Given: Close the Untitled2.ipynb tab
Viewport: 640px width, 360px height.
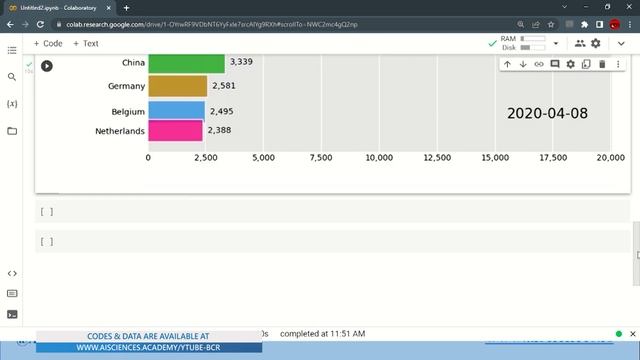Looking at the screenshot, I should click(109, 8).
